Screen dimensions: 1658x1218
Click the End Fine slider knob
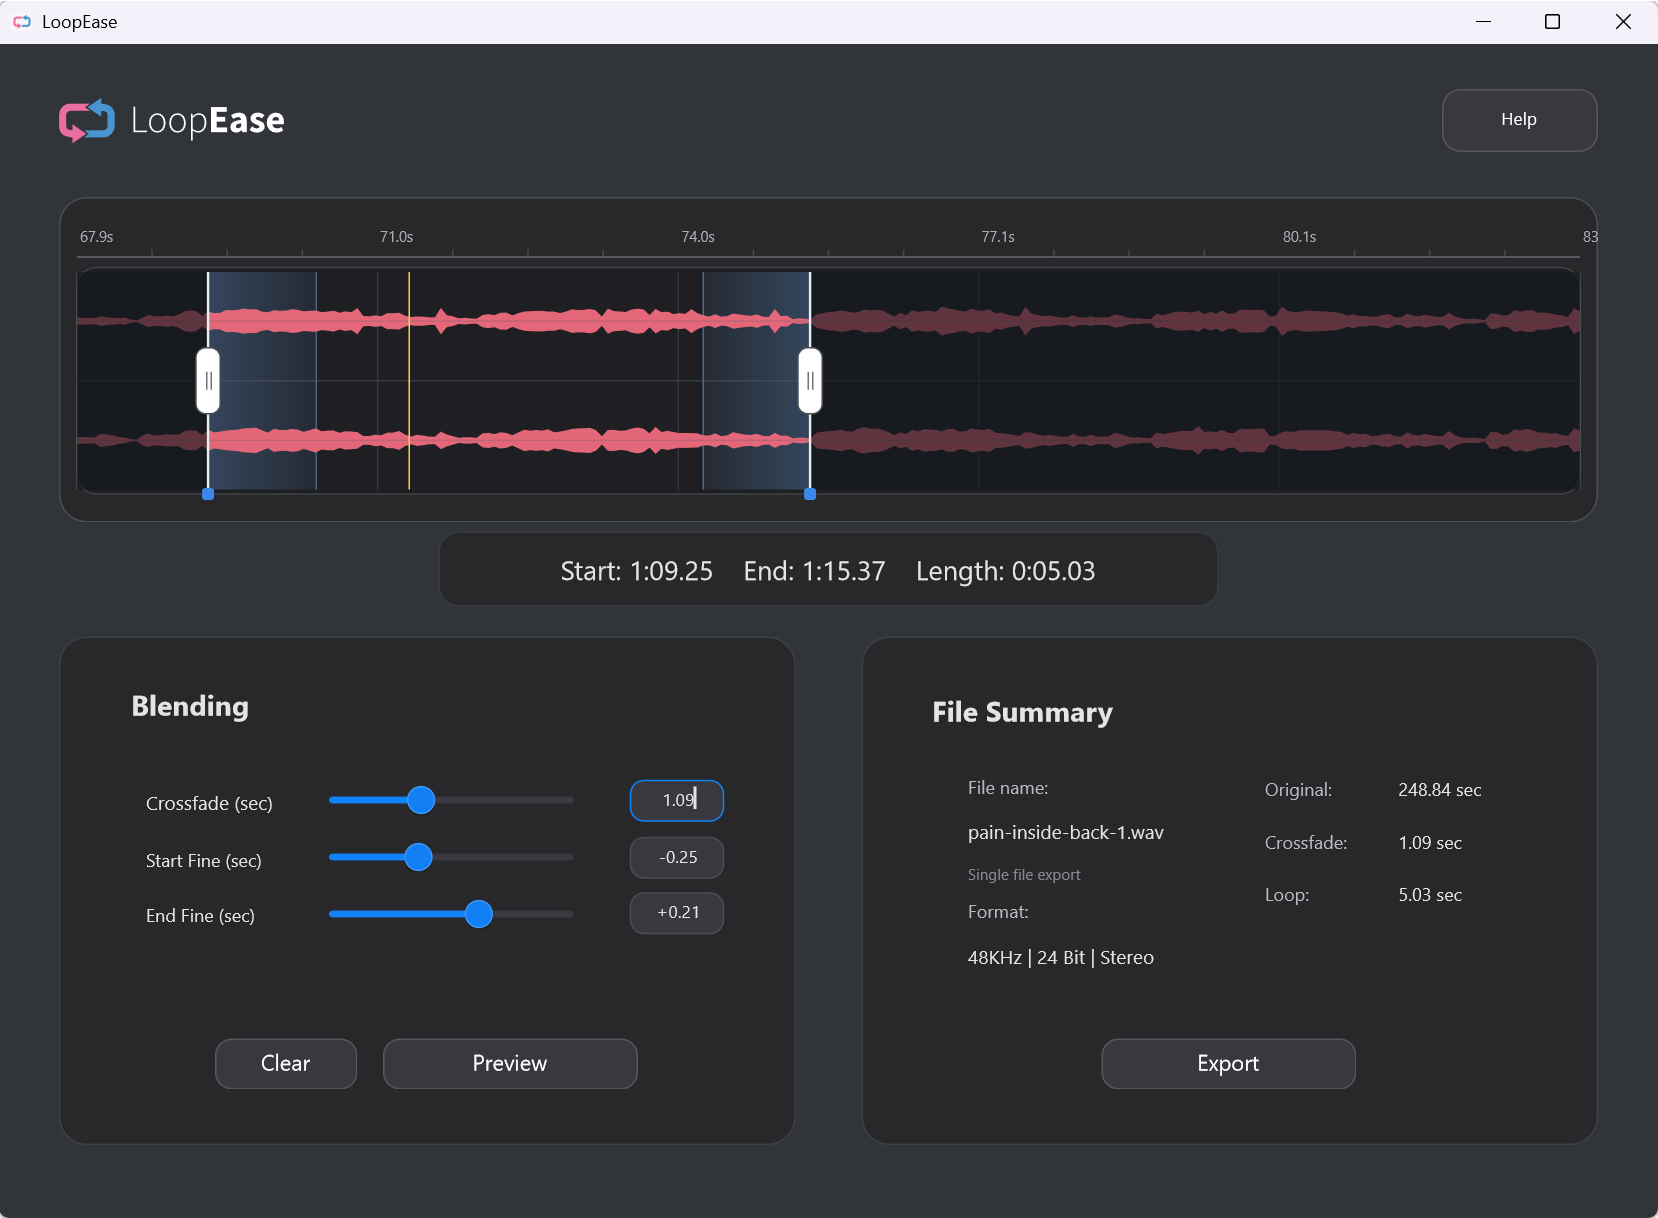[479, 914]
